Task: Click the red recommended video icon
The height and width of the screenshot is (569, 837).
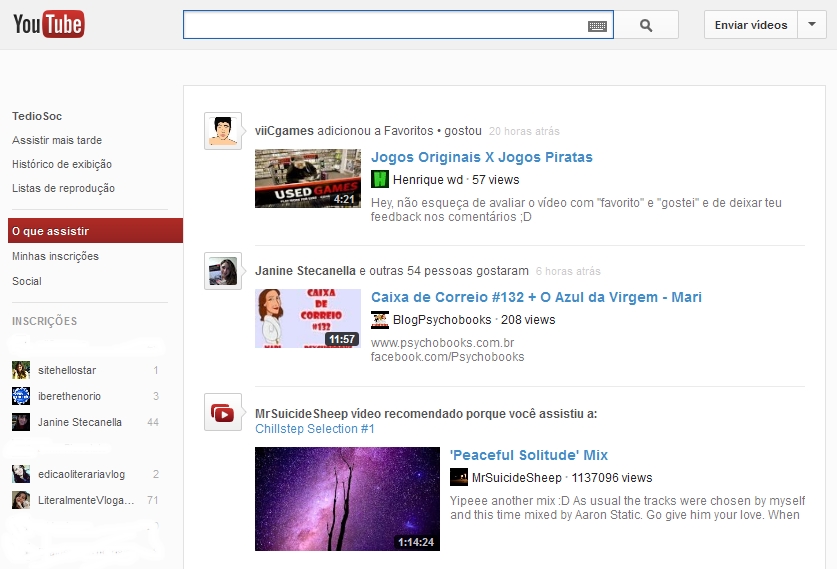Action: point(223,413)
